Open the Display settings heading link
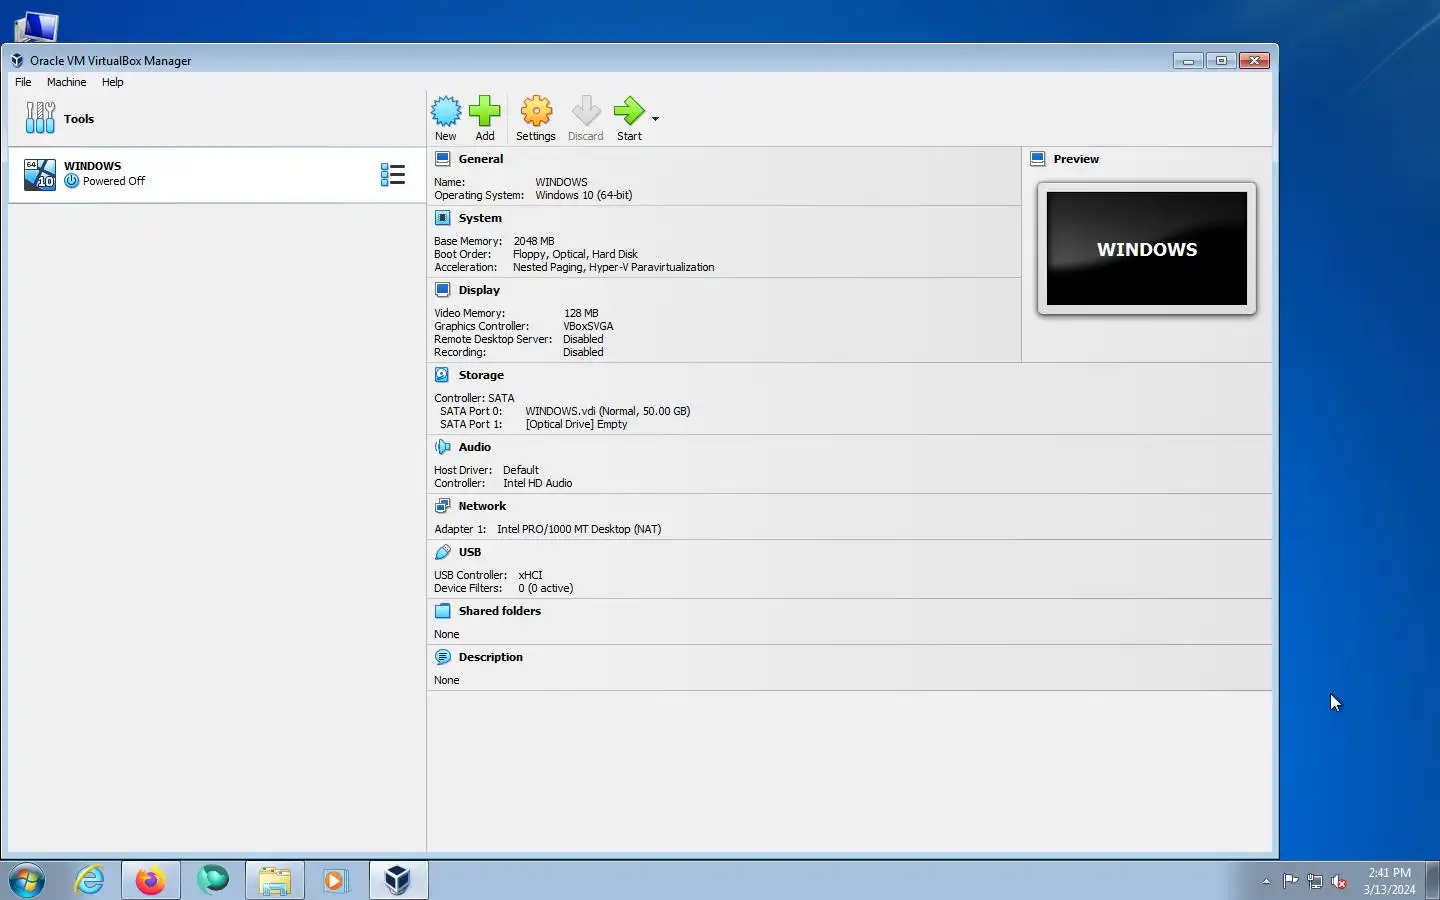This screenshot has height=900, width=1440. point(479,289)
